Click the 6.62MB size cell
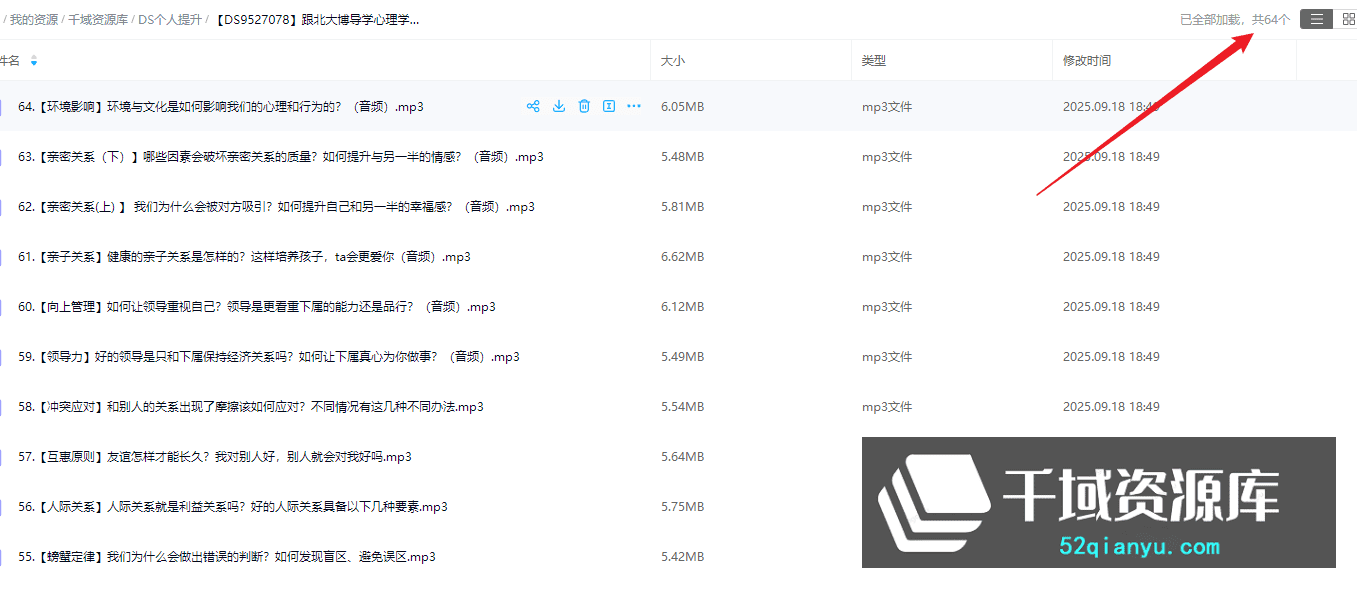The height and width of the screenshot is (599, 1357). pyautogui.click(x=683, y=257)
